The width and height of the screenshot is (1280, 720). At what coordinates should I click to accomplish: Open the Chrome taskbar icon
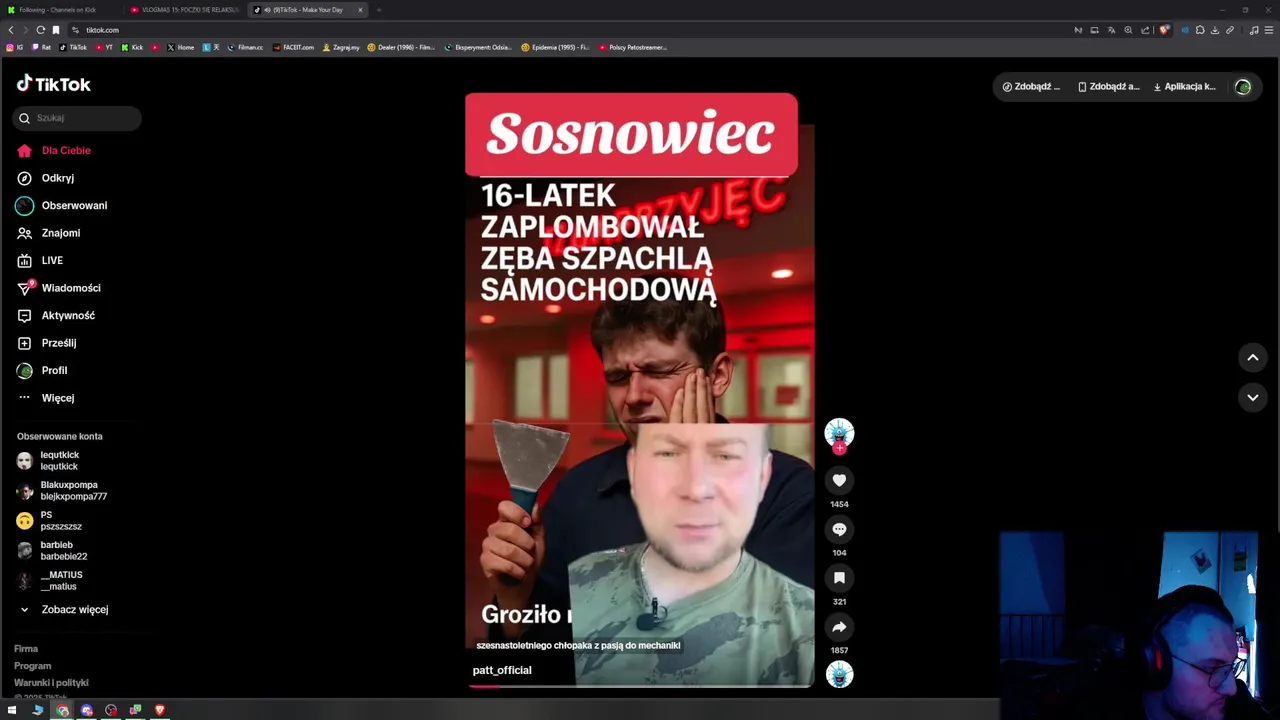62,710
